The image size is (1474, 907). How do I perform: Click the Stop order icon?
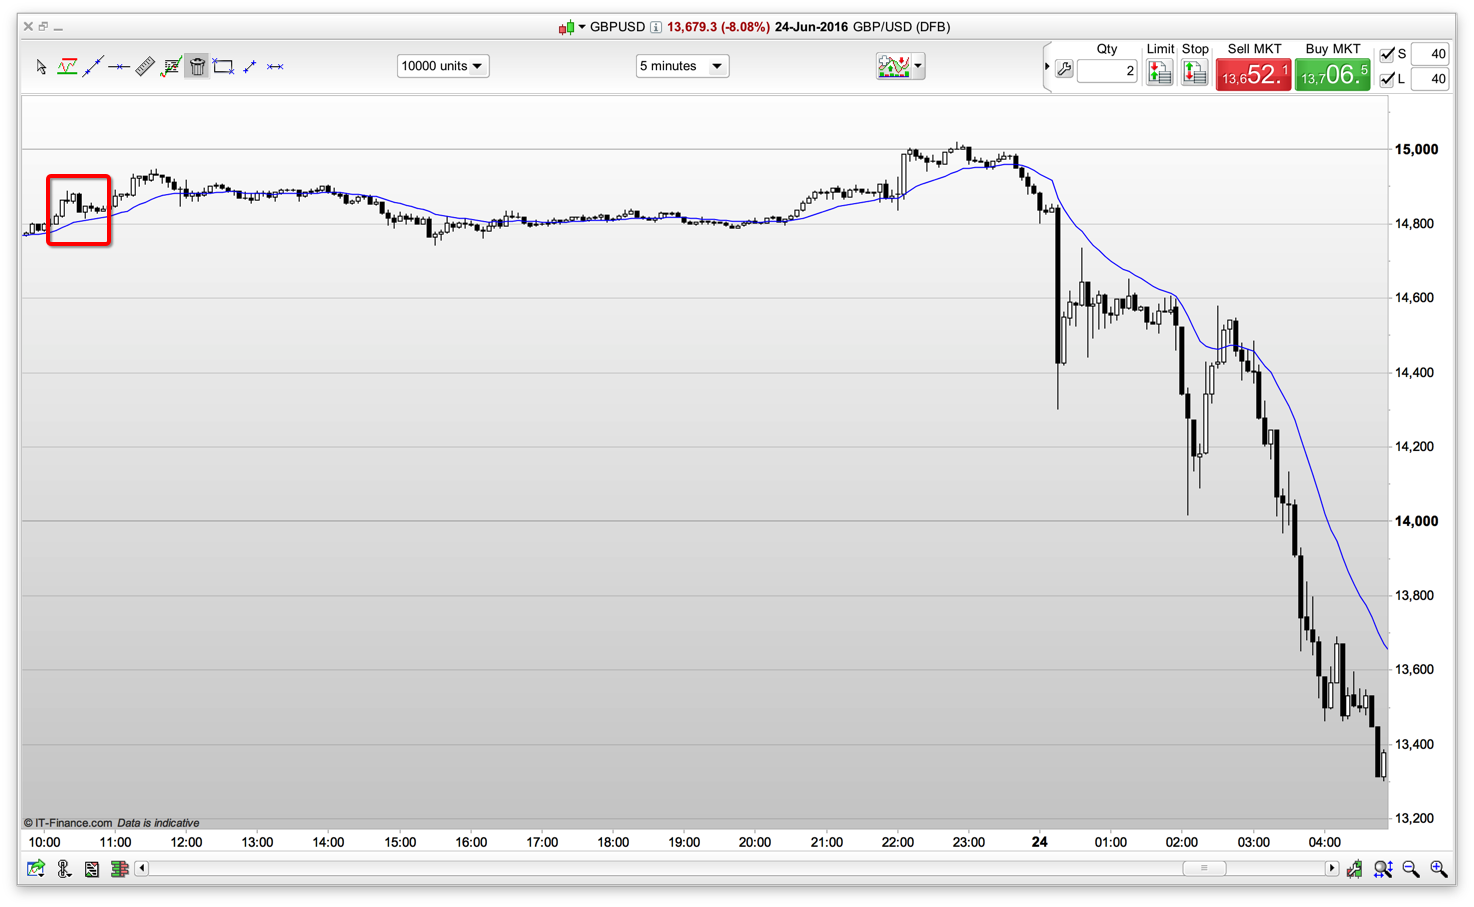click(1194, 72)
